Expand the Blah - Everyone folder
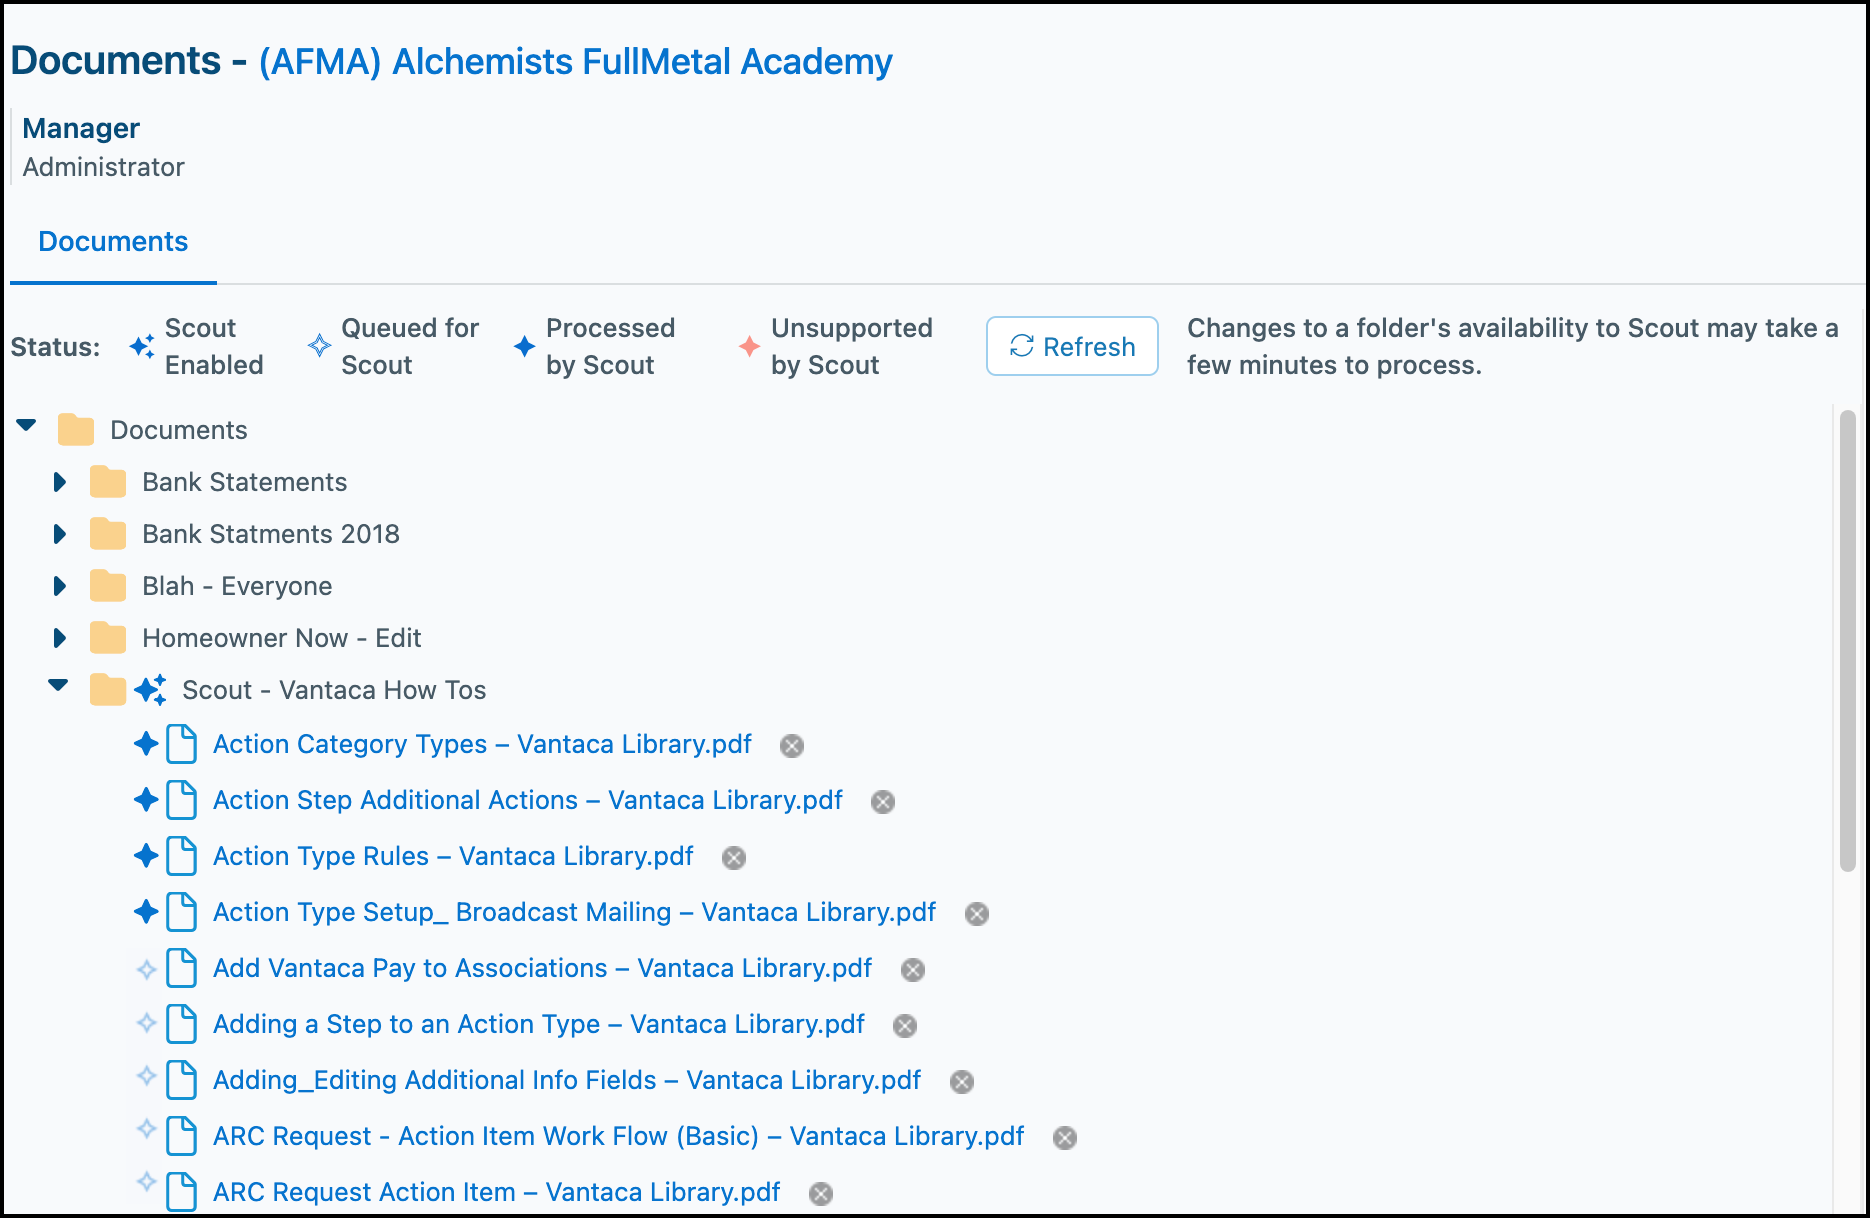The width and height of the screenshot is (1870, 1218). (x=59, y=586)
